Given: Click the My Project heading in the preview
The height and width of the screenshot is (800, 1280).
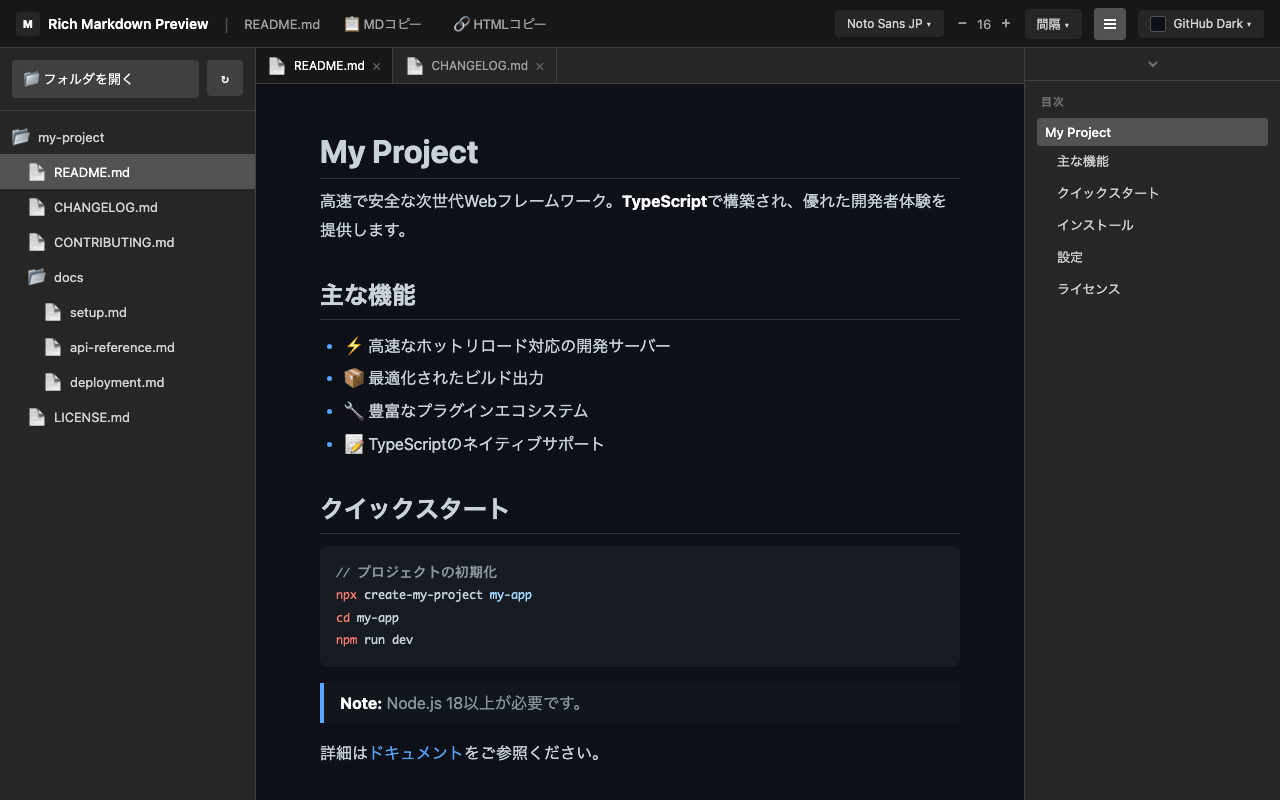Looking at the screenshot, I should (x=399, y=152).
